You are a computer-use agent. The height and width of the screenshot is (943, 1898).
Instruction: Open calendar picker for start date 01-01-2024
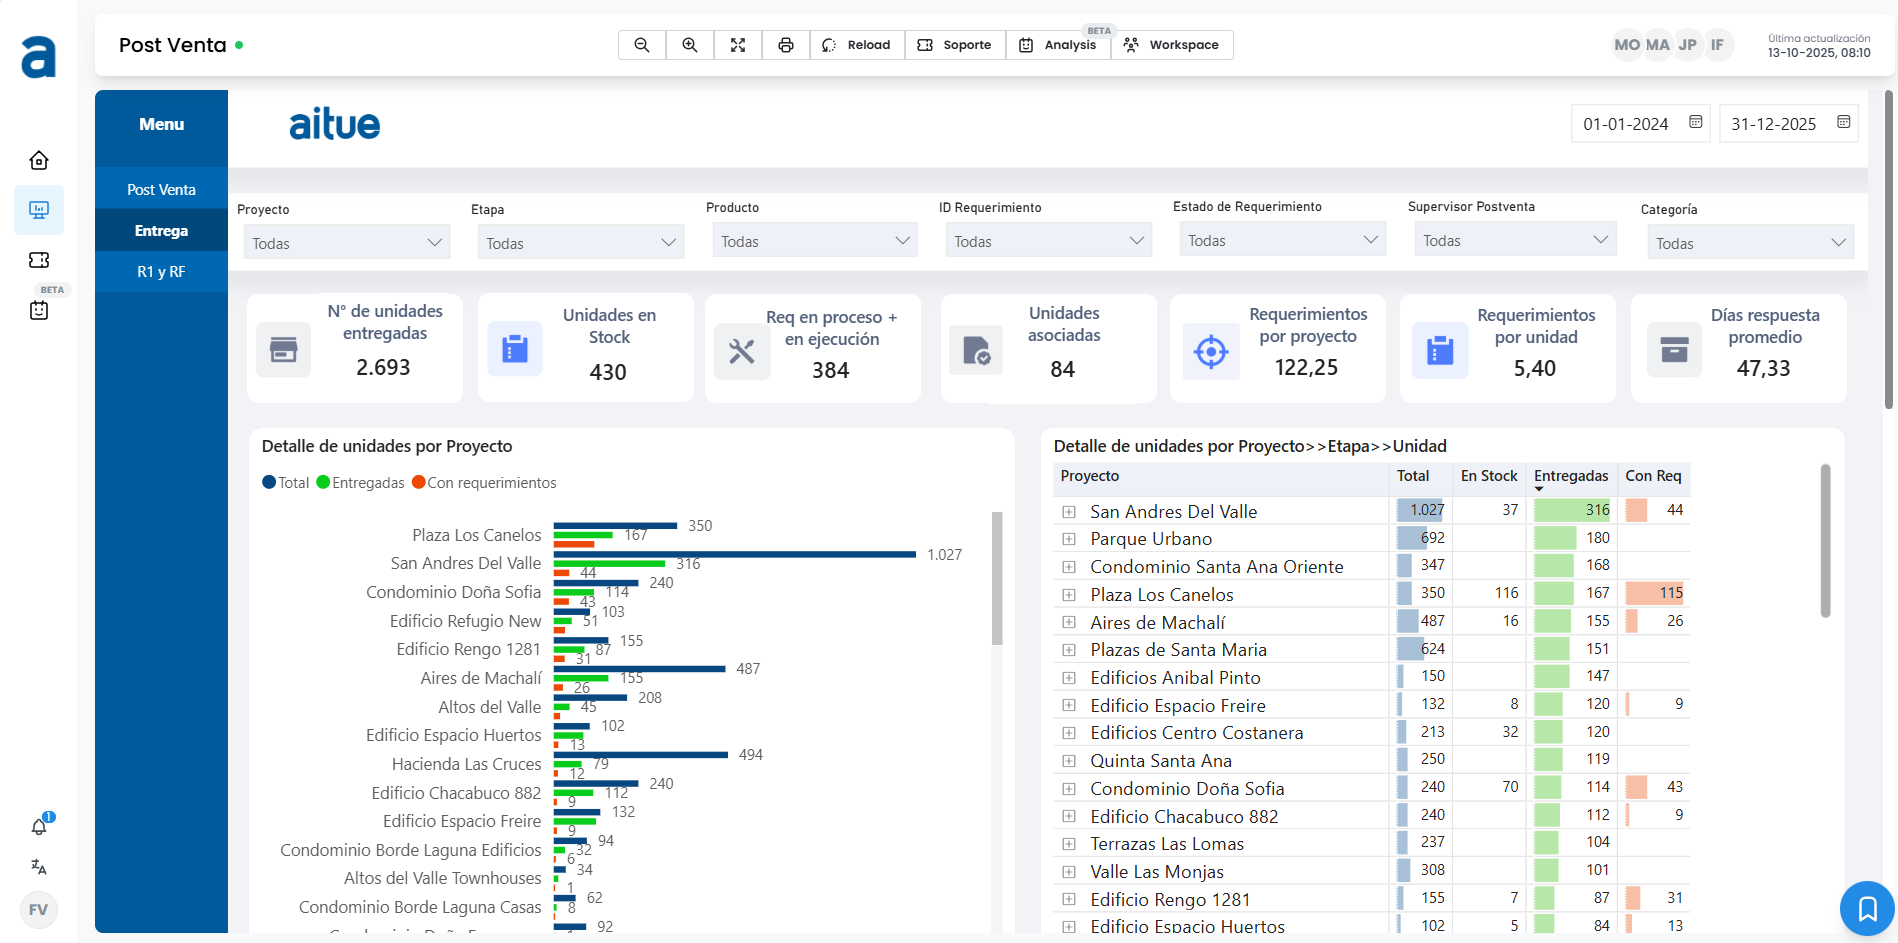click(x=1696, y=122)
